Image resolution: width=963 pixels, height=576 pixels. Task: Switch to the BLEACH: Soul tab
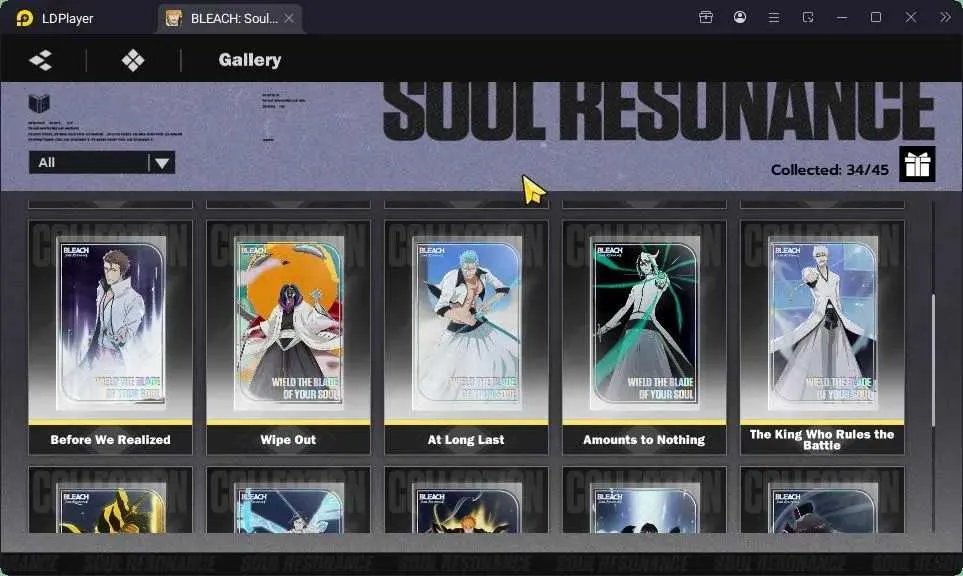230,18
